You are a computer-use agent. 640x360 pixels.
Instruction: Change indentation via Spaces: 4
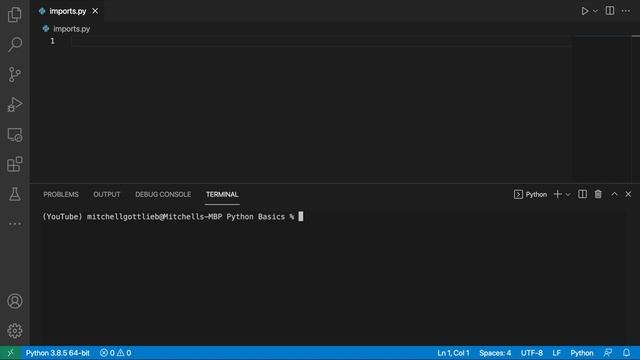tap(495, 353)
